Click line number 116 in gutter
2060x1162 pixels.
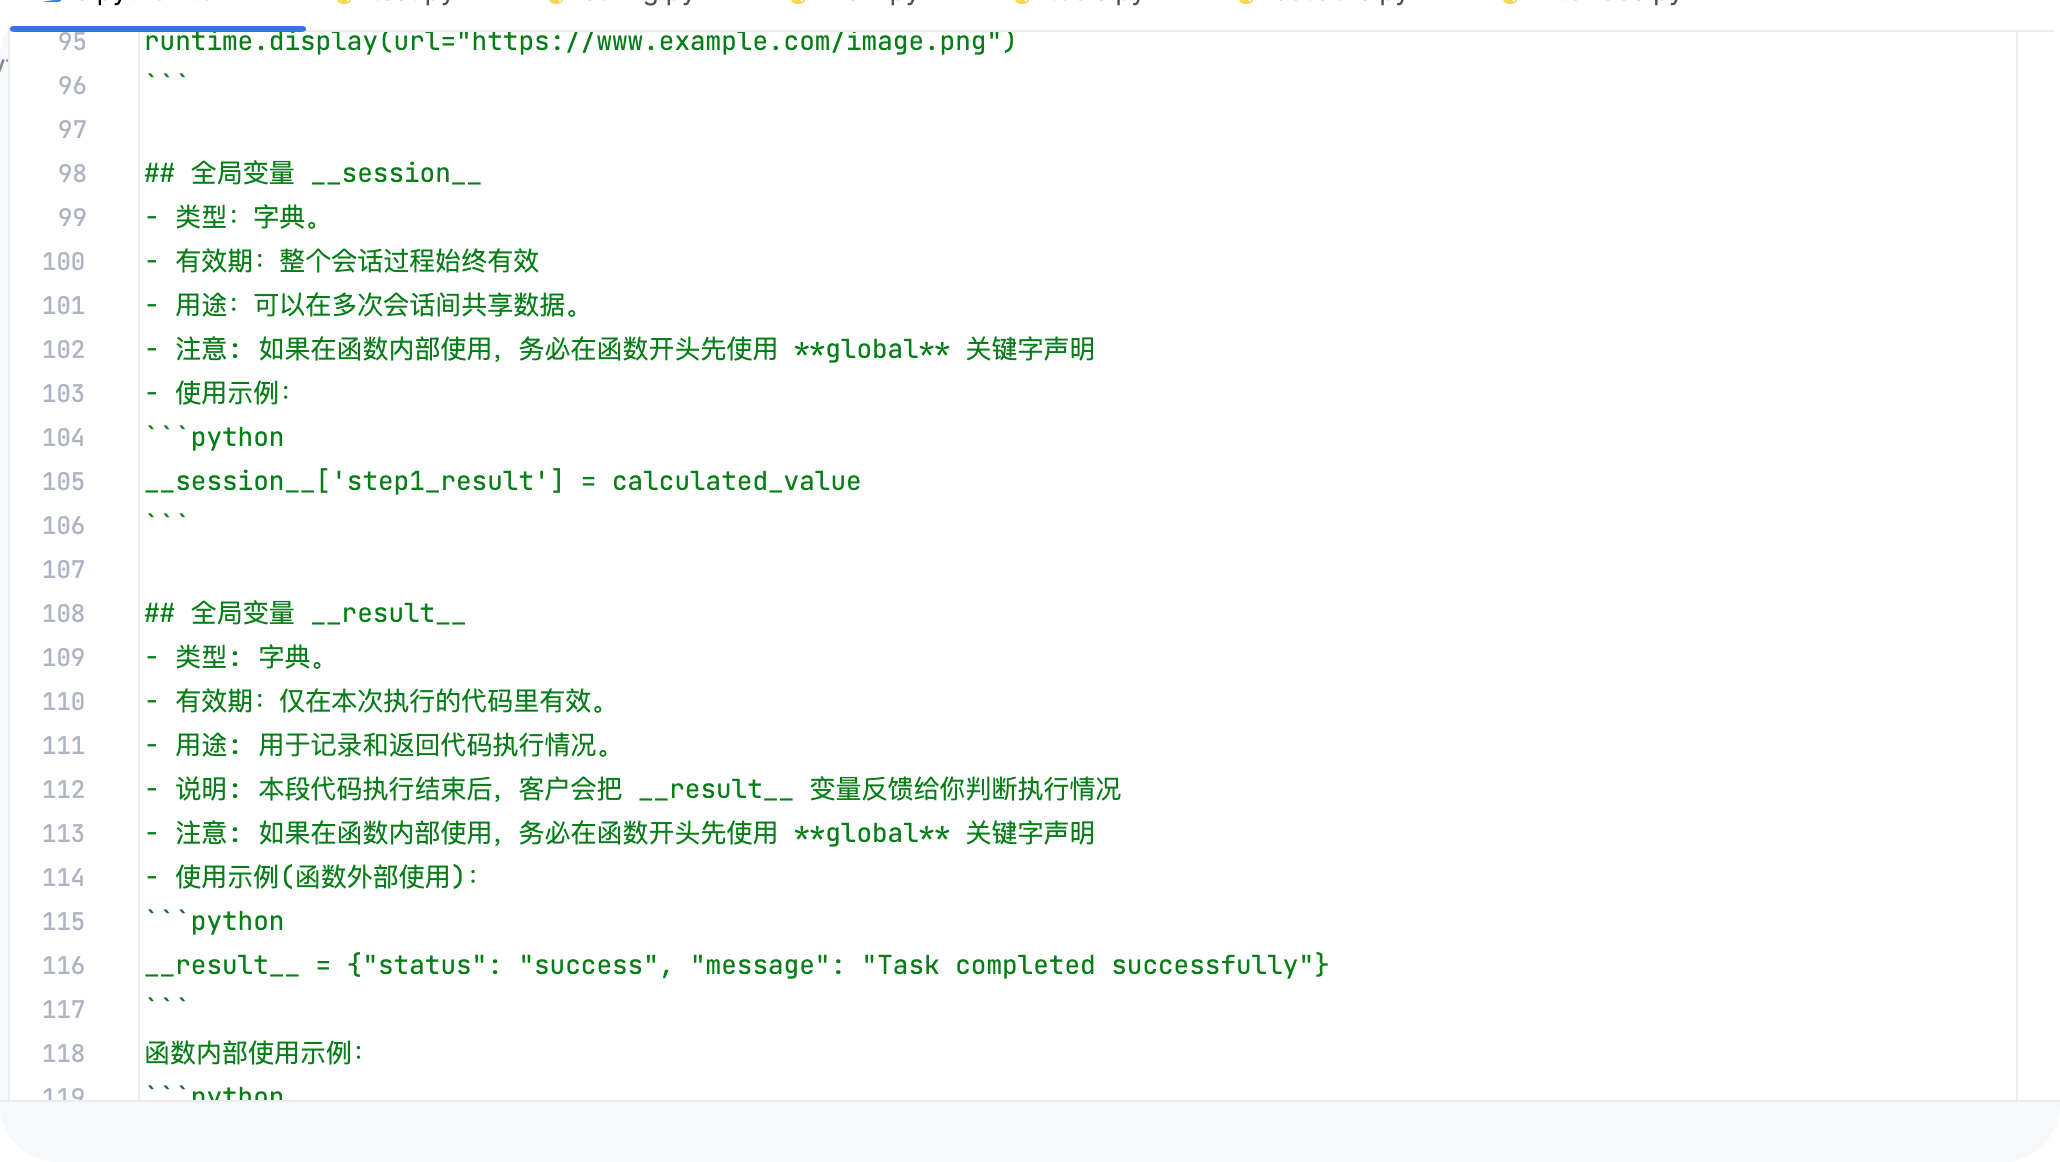point(63,965)
